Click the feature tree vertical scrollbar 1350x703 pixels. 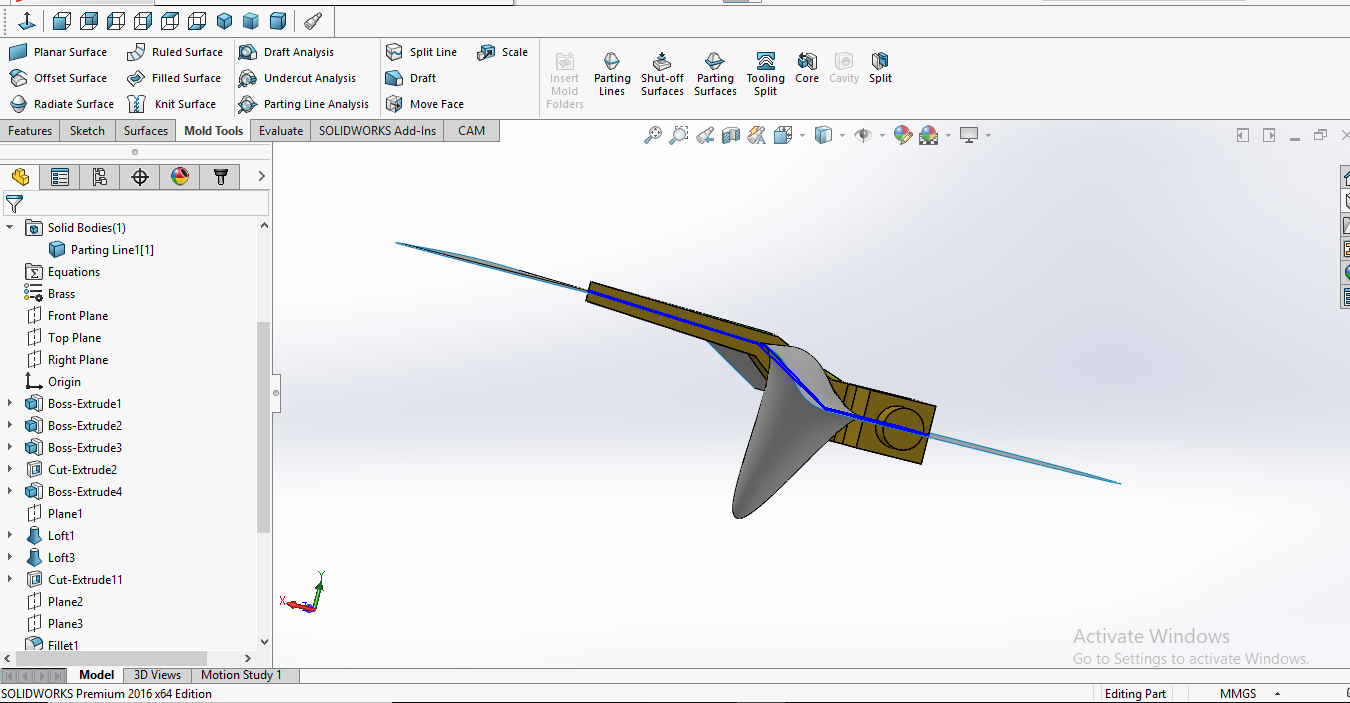(x=264, y=427)
